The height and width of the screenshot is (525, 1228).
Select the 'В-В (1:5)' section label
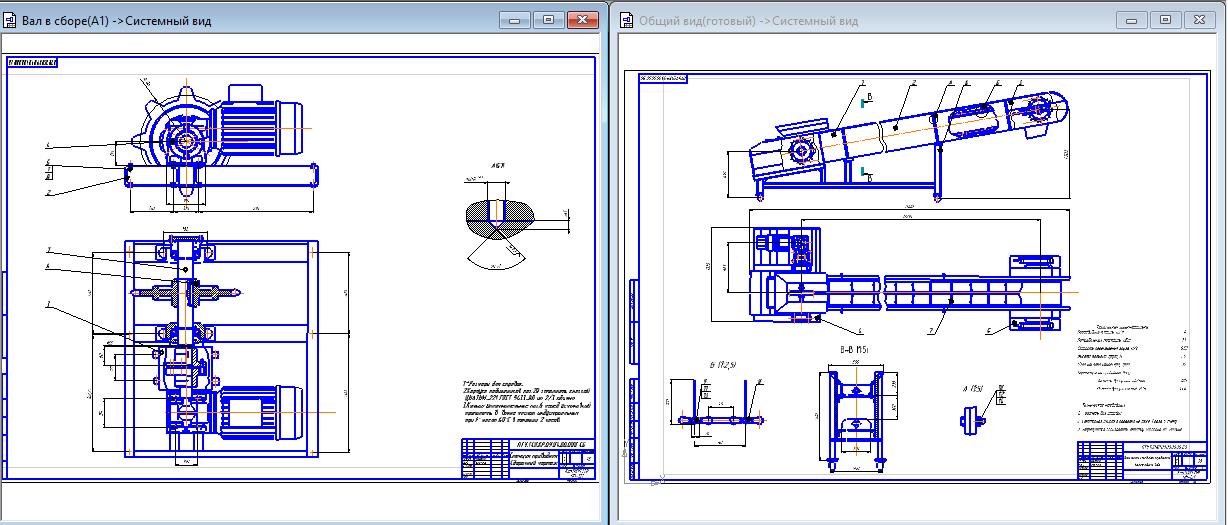(853, 352)
